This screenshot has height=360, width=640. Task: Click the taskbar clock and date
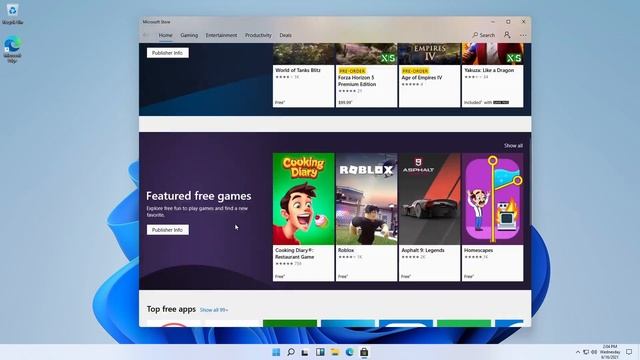pos(610,352)
